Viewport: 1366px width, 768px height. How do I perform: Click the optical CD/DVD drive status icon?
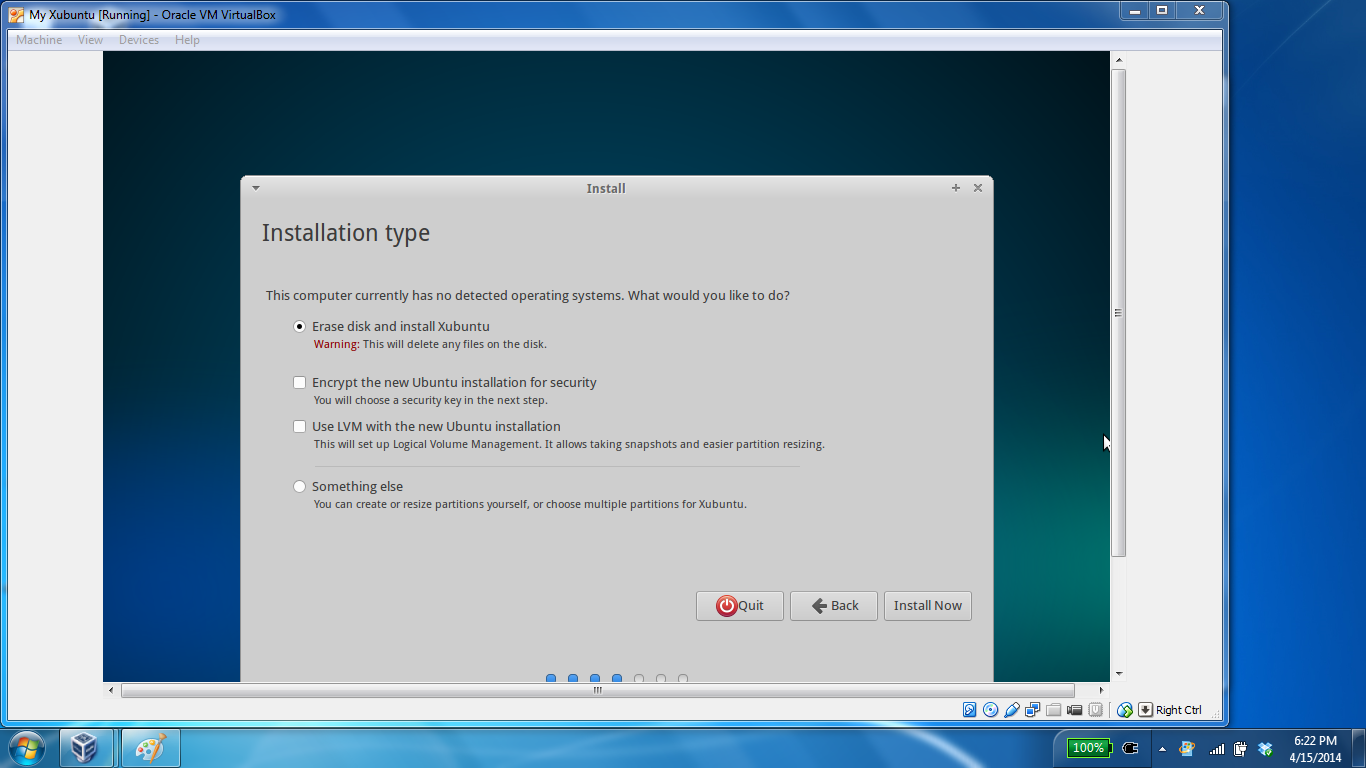pos(990,710)
